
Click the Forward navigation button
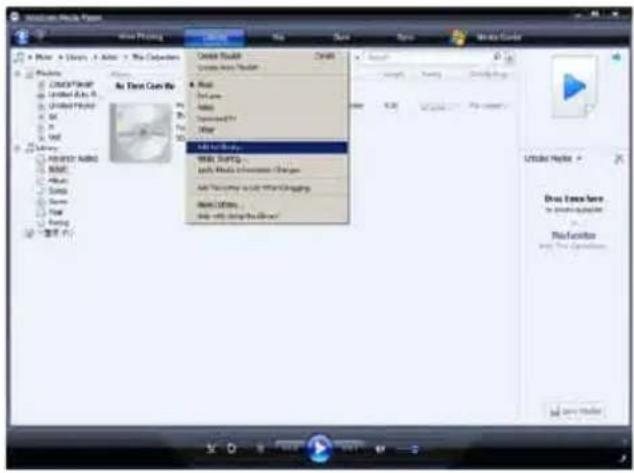pos(40,36)
